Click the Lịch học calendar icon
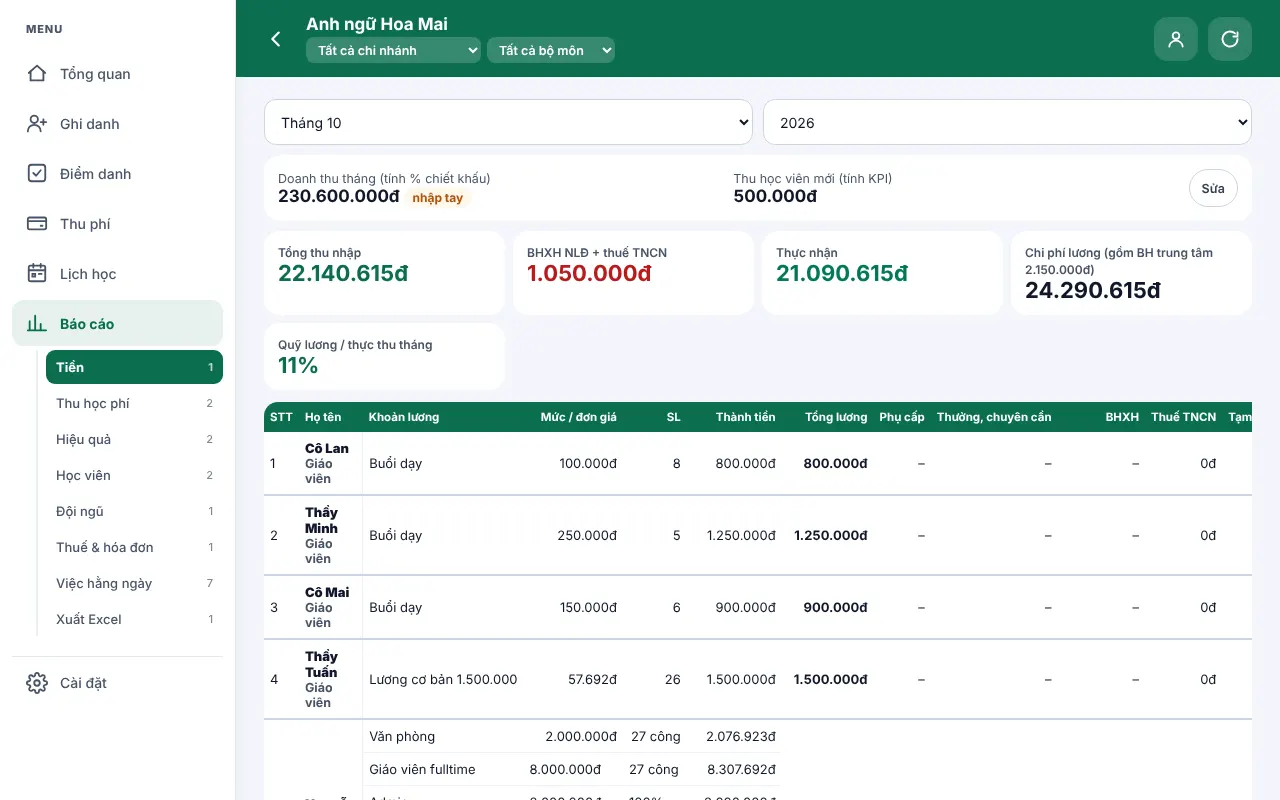The image size is (1280, 800). pyautogui.click(x=37, y=274)
